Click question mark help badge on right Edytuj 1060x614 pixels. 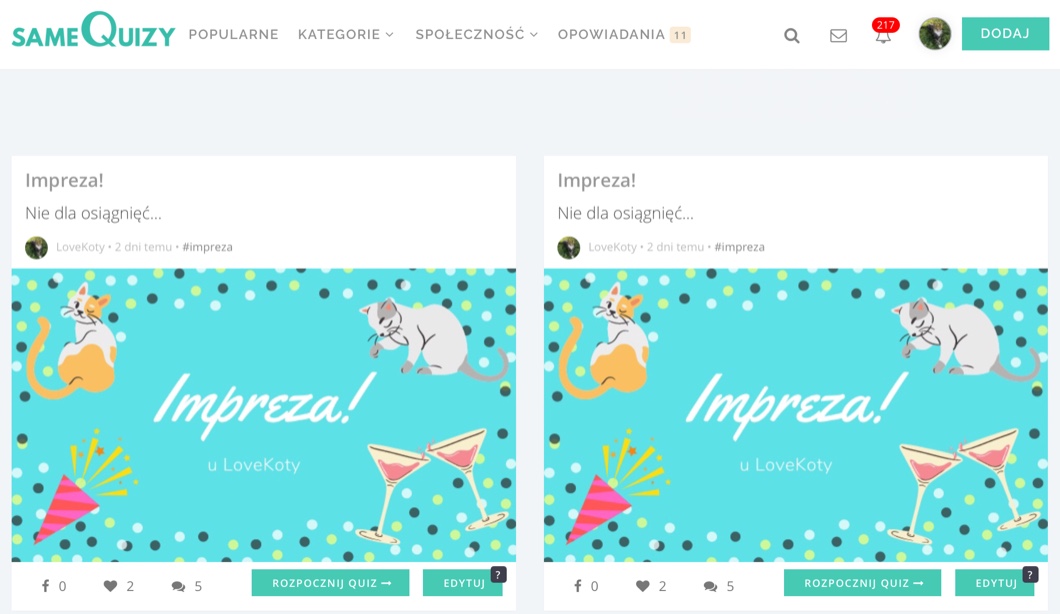click(x=1030, y=575)
